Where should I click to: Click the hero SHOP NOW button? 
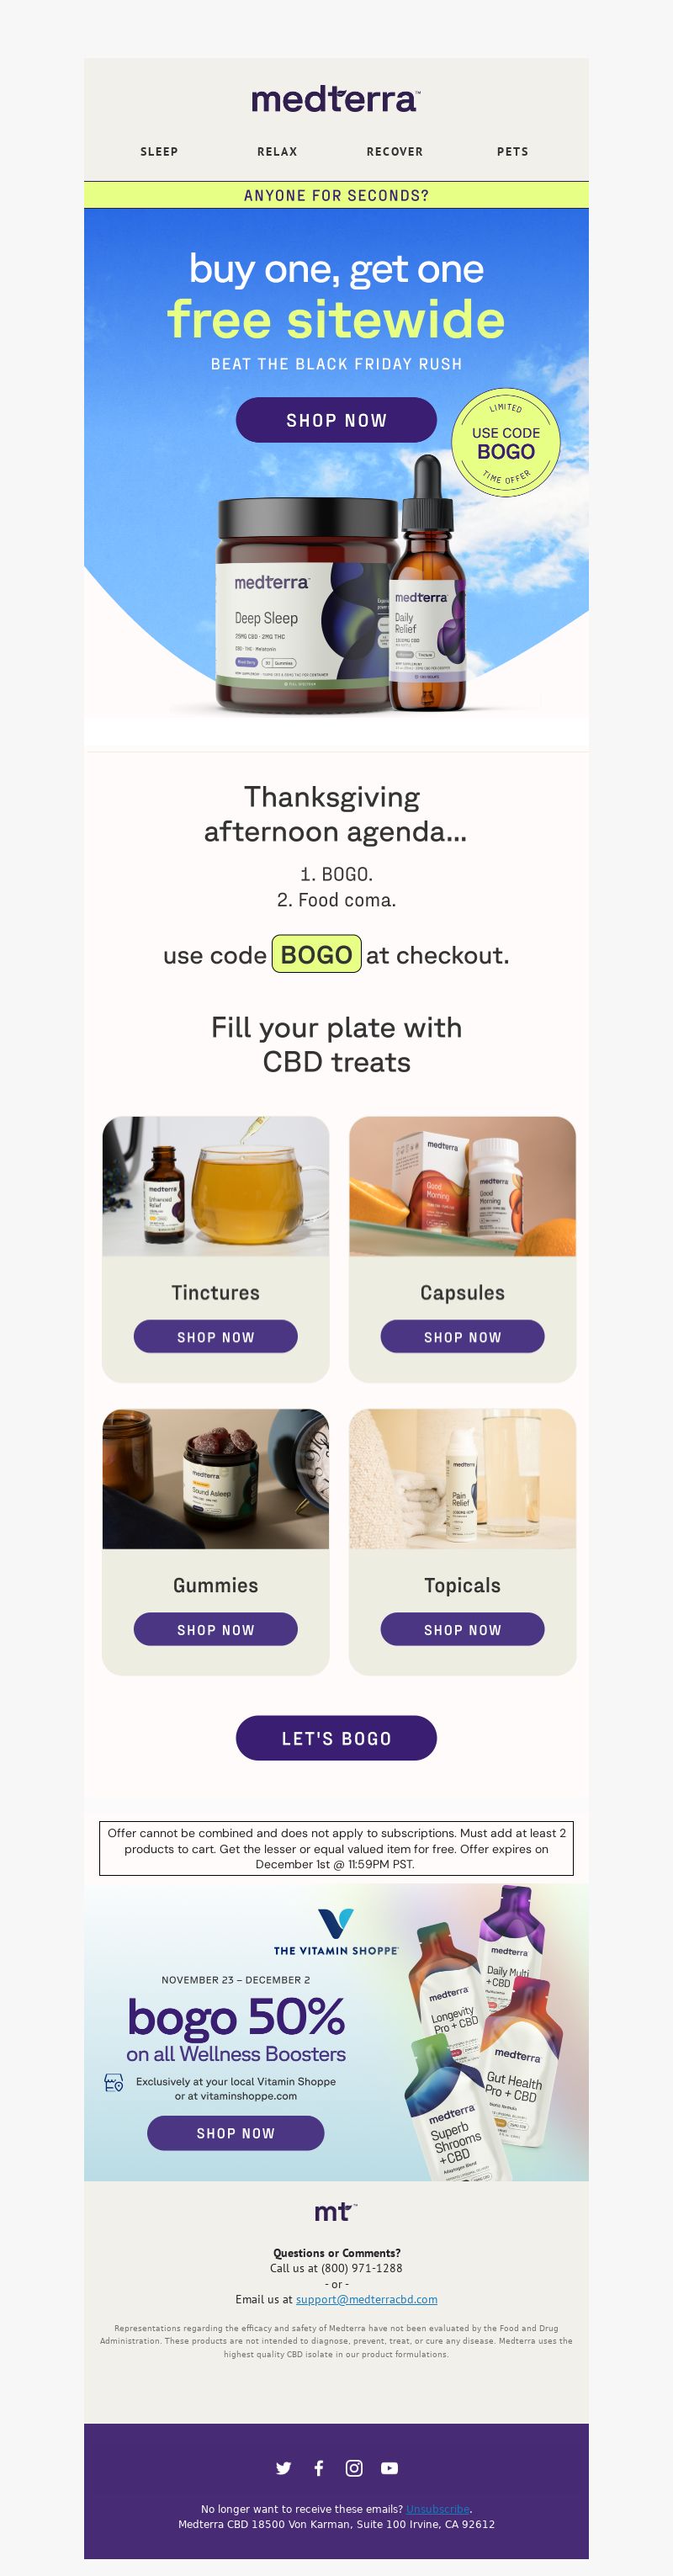click(336, 420)
